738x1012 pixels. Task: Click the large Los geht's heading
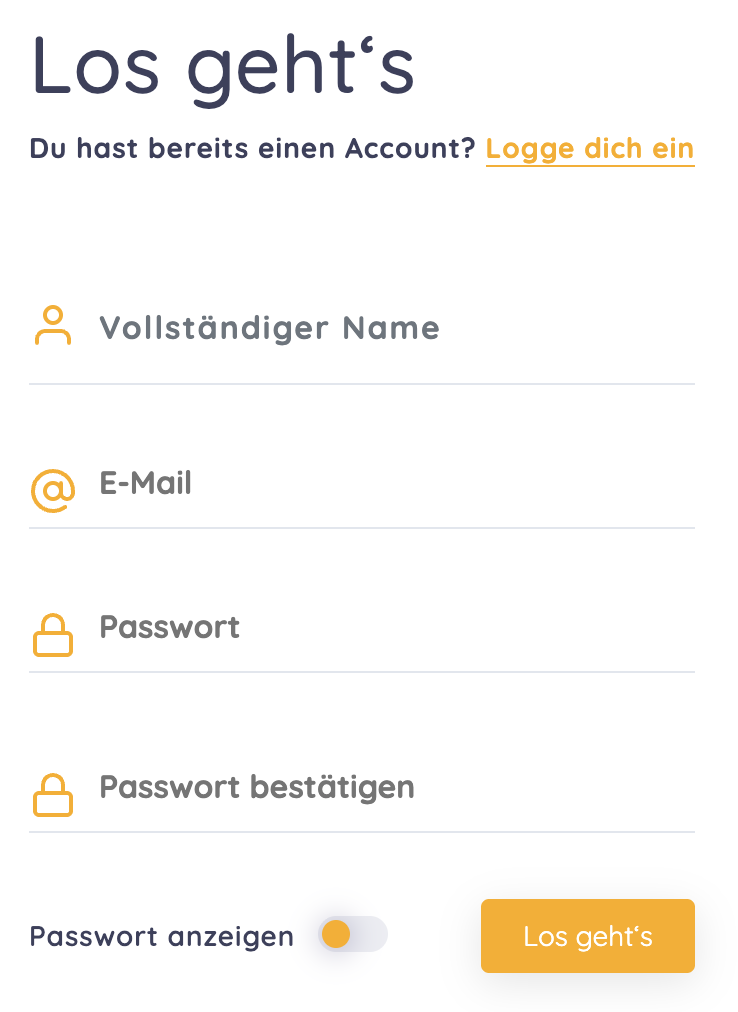click(x=223, y=68)
